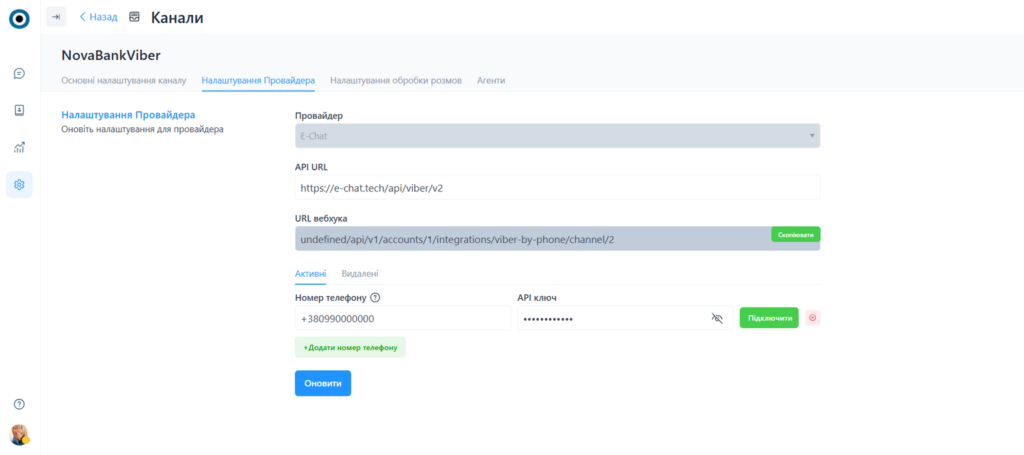Go back using the Назад link
The height and width of the screenshot is (455, 1024).
coord(99,17)
